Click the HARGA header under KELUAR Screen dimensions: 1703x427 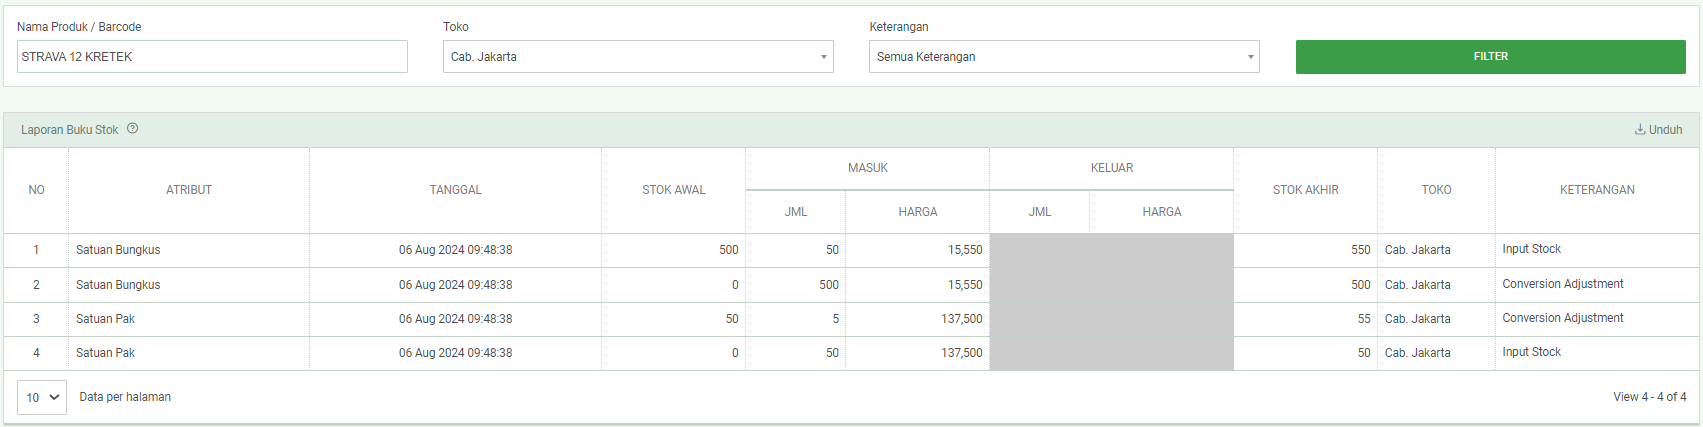tap(1161, 212)
